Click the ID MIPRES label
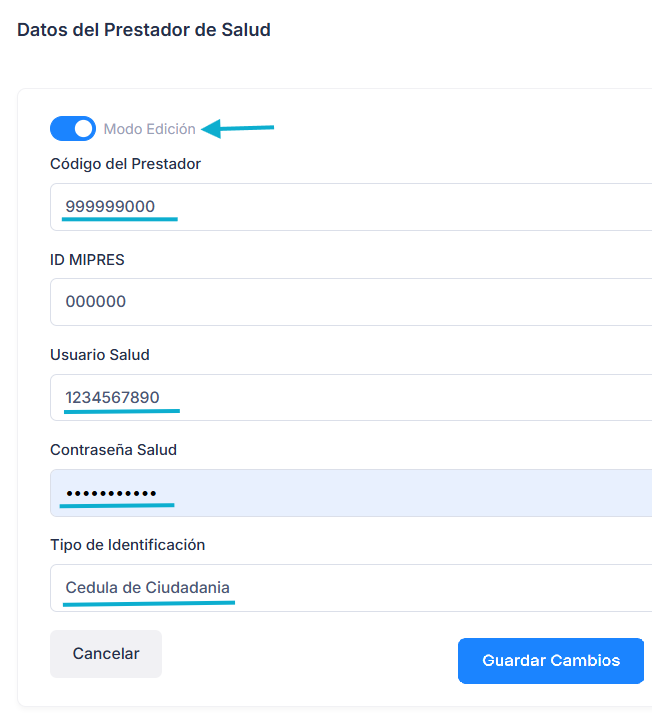Image resolution: width=652 pixels, height=719 pixels. click(87, 260)
